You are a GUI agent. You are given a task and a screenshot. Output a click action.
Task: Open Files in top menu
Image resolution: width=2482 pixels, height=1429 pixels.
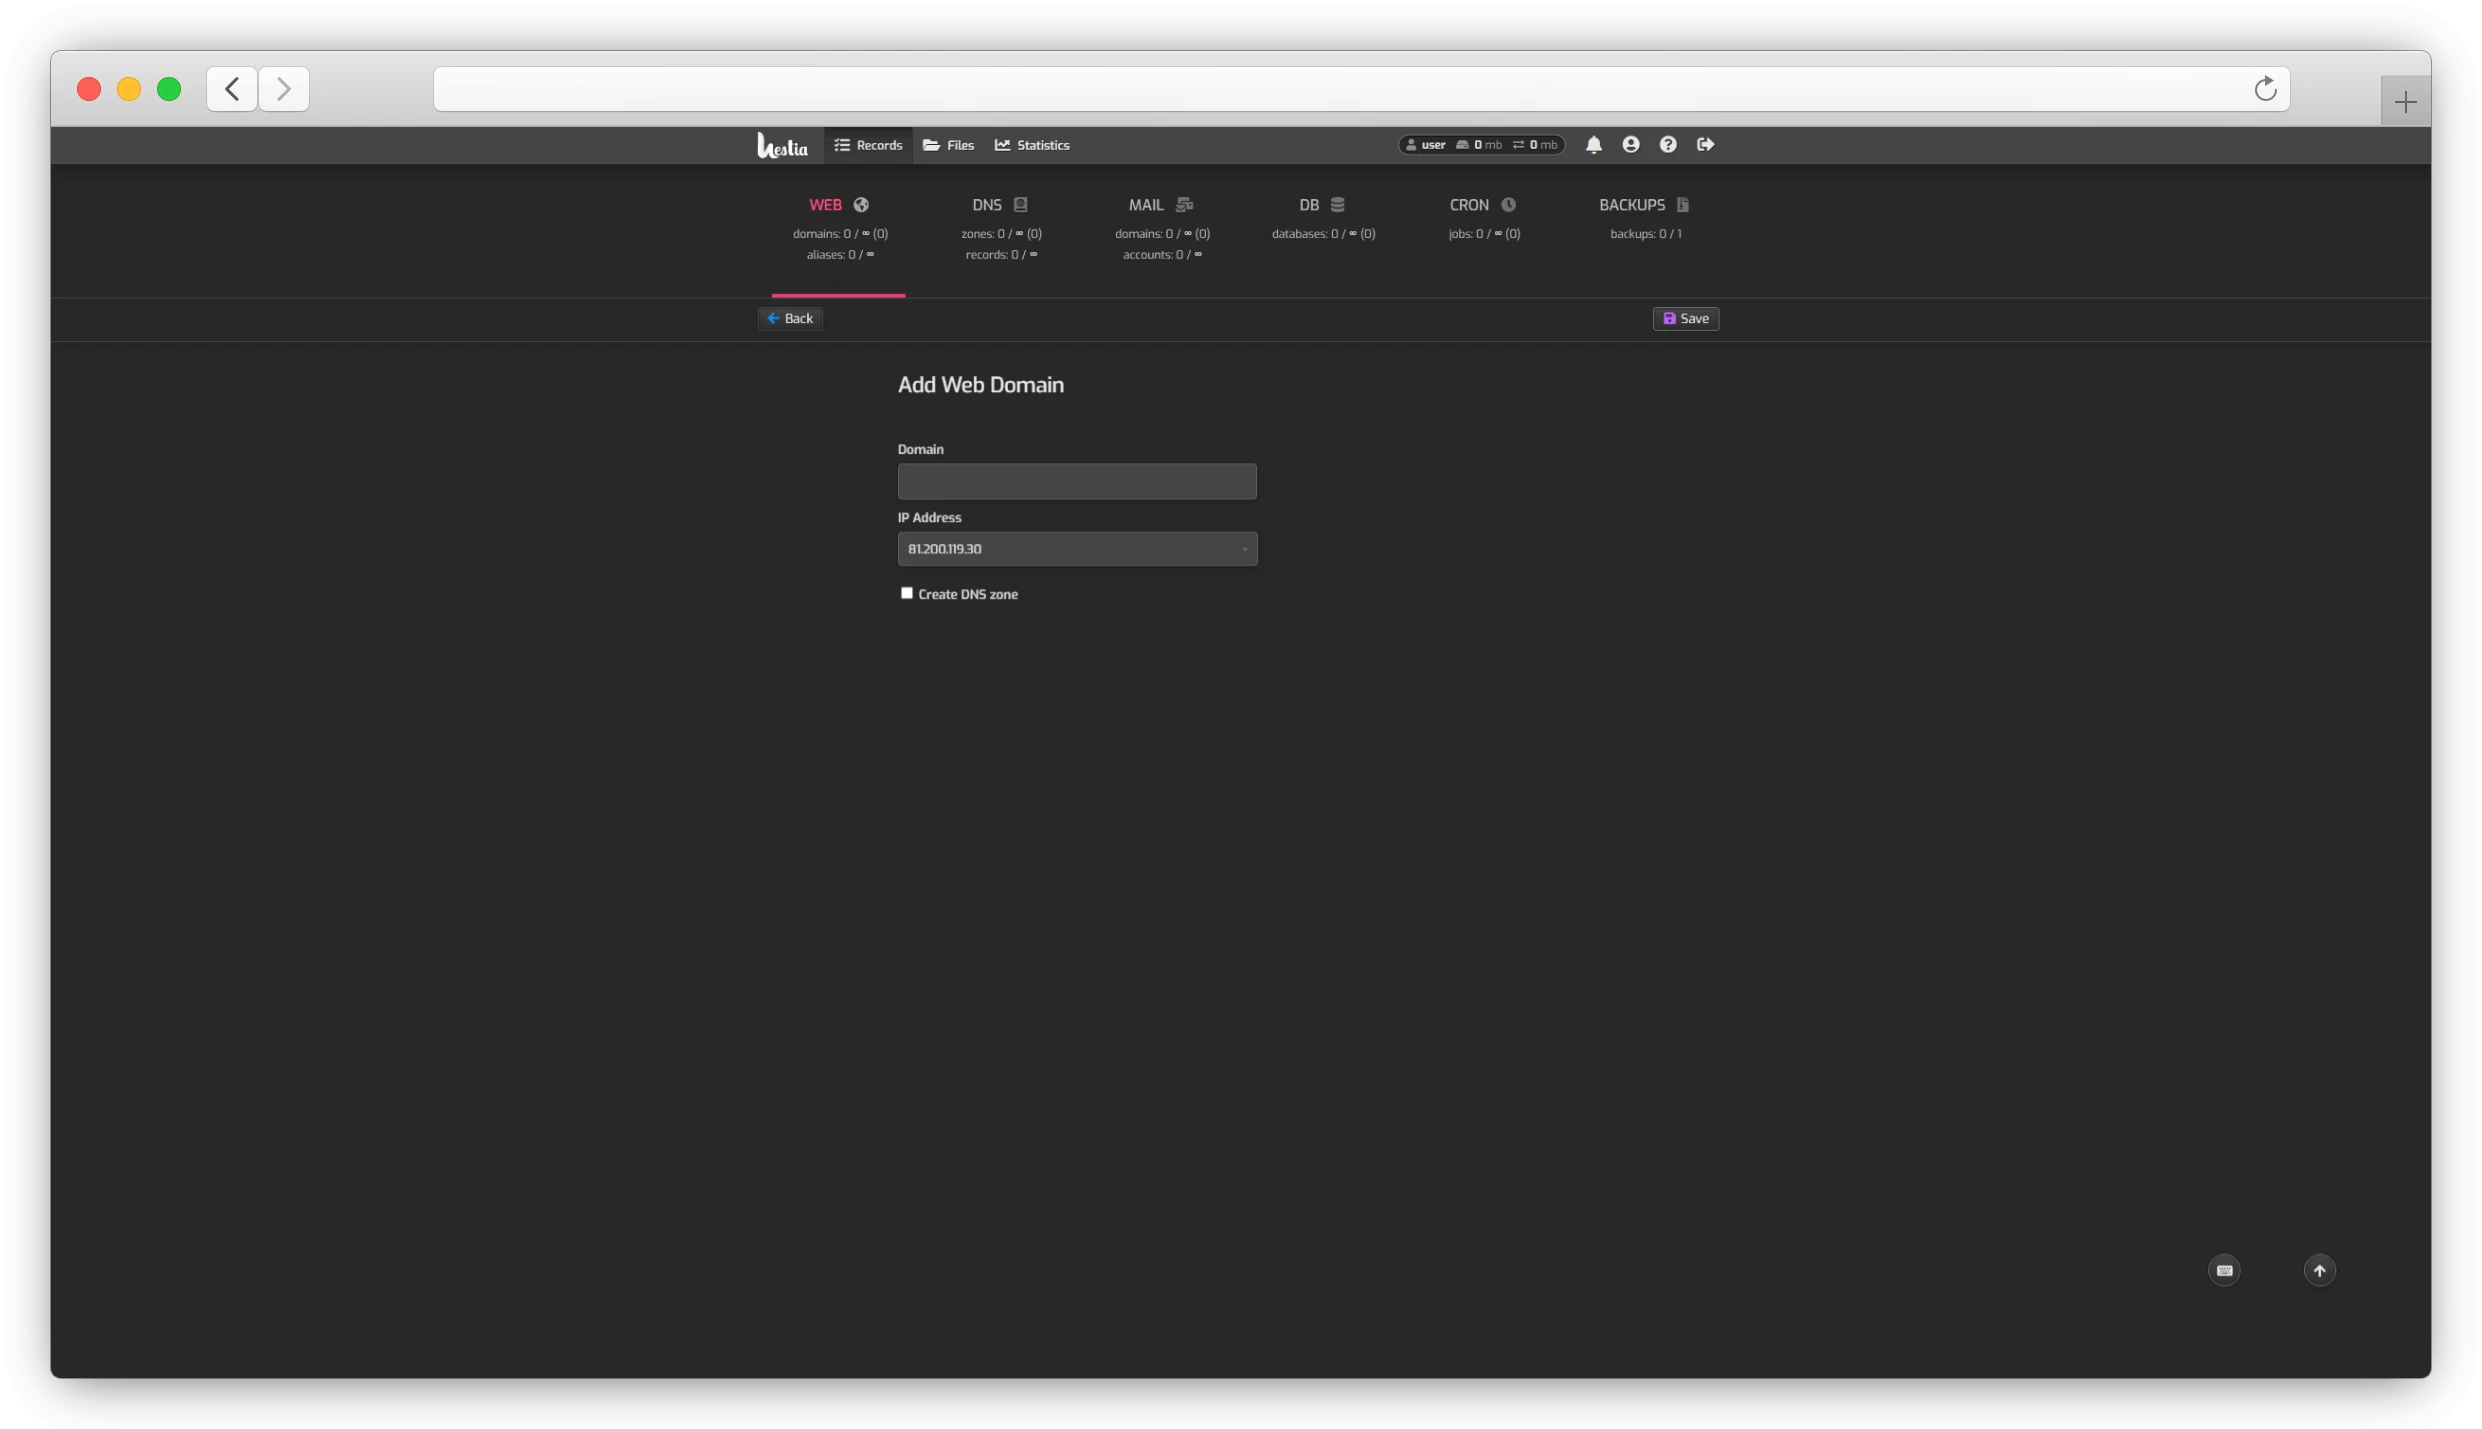tap(948, 145)
